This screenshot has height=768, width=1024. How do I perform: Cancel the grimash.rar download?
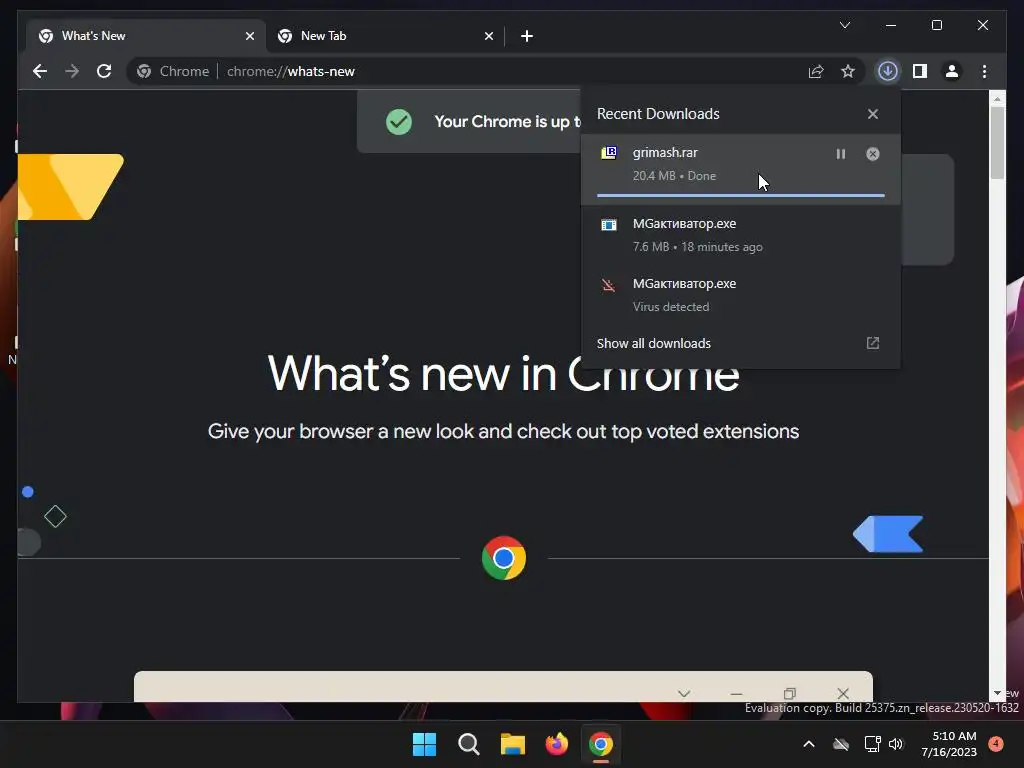pos(872,154)
